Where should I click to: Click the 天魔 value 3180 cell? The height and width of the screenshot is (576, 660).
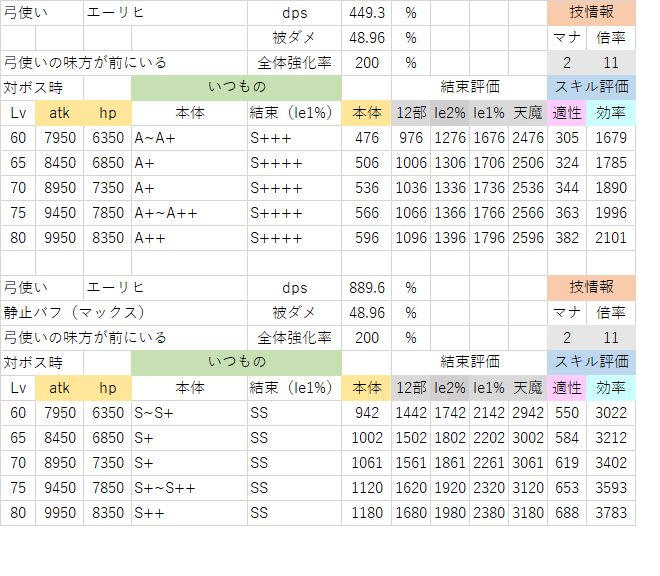pyautogui.click(x=528, y=513)
